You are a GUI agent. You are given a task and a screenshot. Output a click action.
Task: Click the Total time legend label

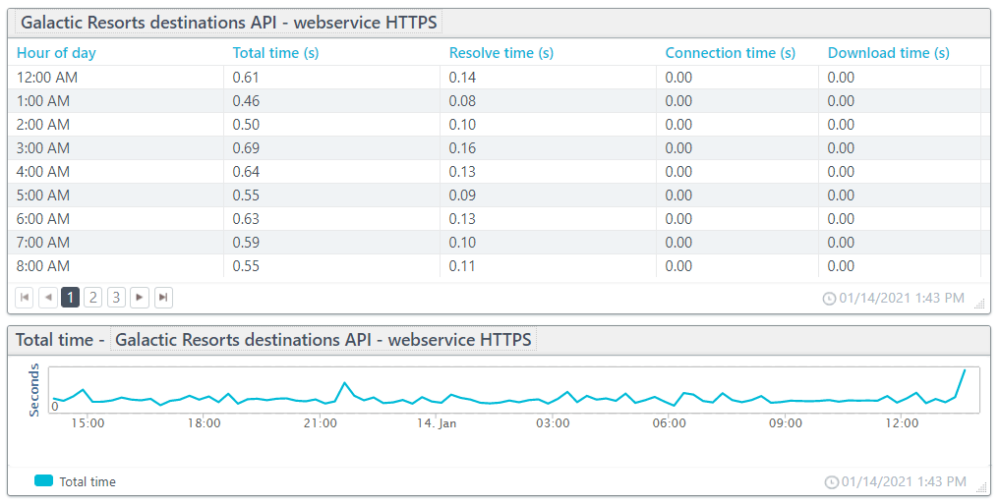[x=87, y=482]
